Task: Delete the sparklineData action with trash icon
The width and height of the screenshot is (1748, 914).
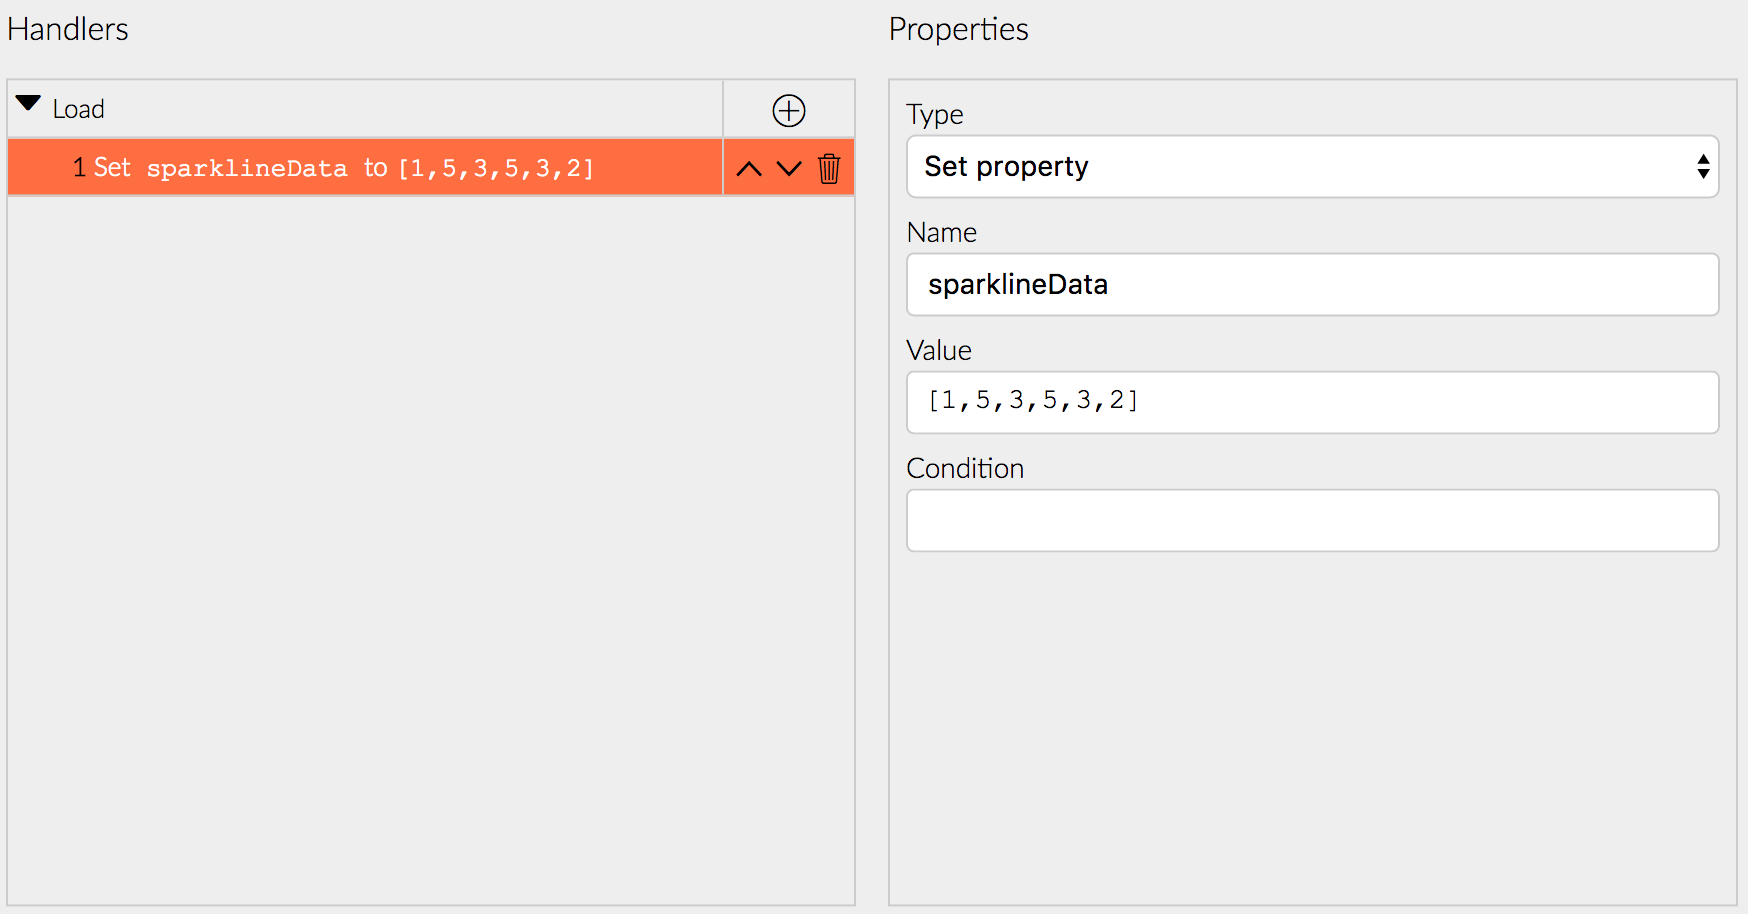Action: point(829,168)
